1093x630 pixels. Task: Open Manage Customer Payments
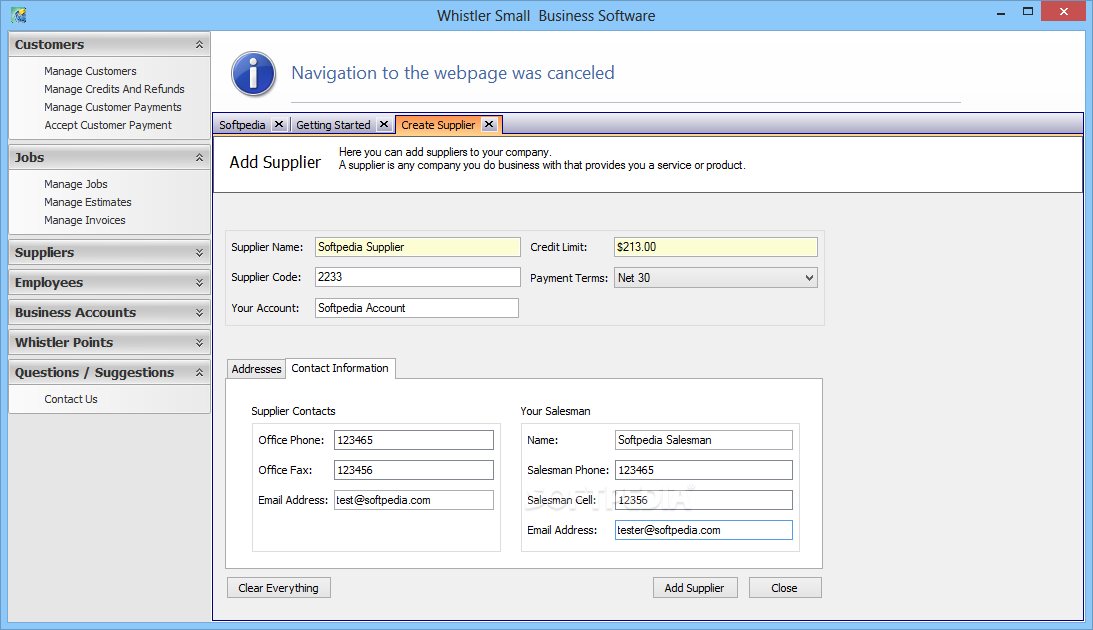113,107
